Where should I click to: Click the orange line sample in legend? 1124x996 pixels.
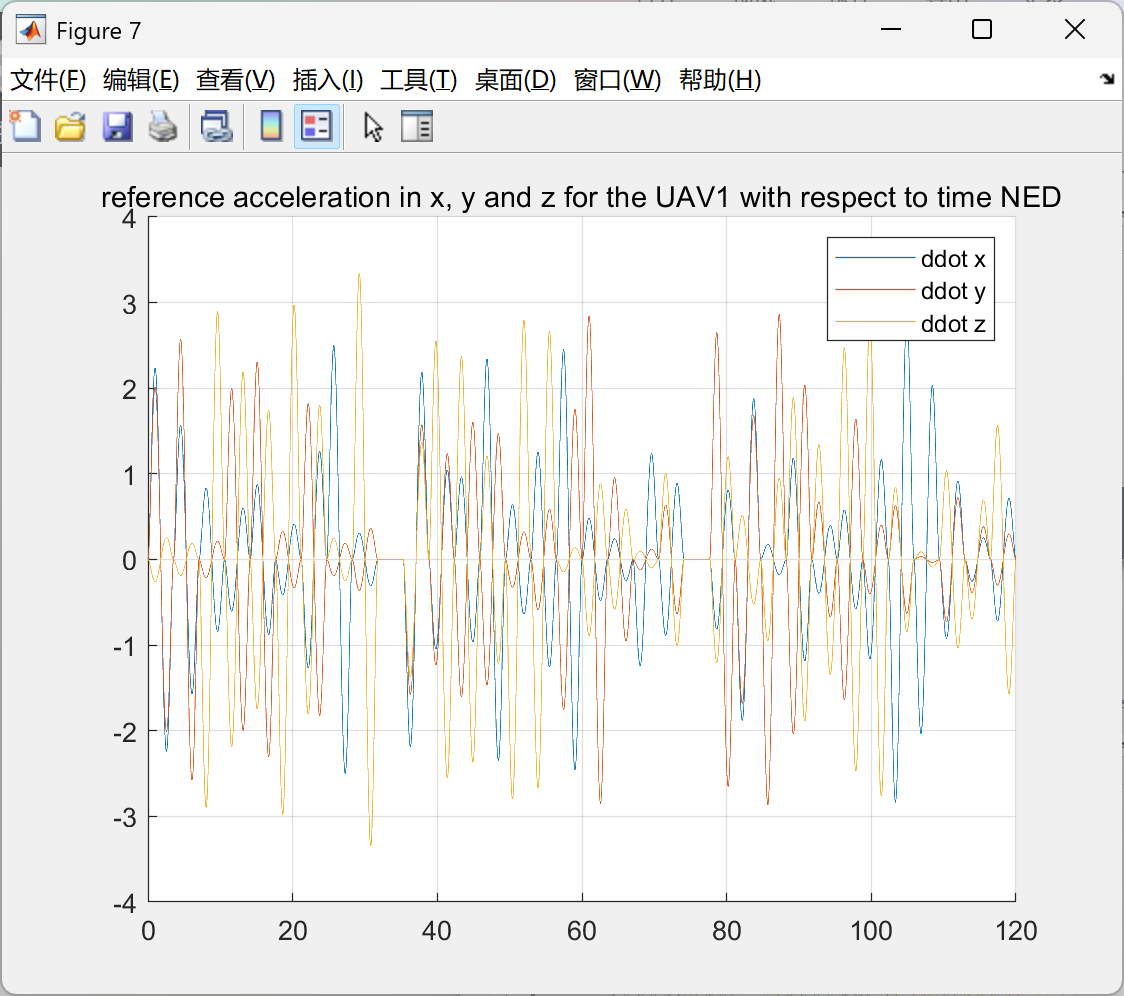875,290
